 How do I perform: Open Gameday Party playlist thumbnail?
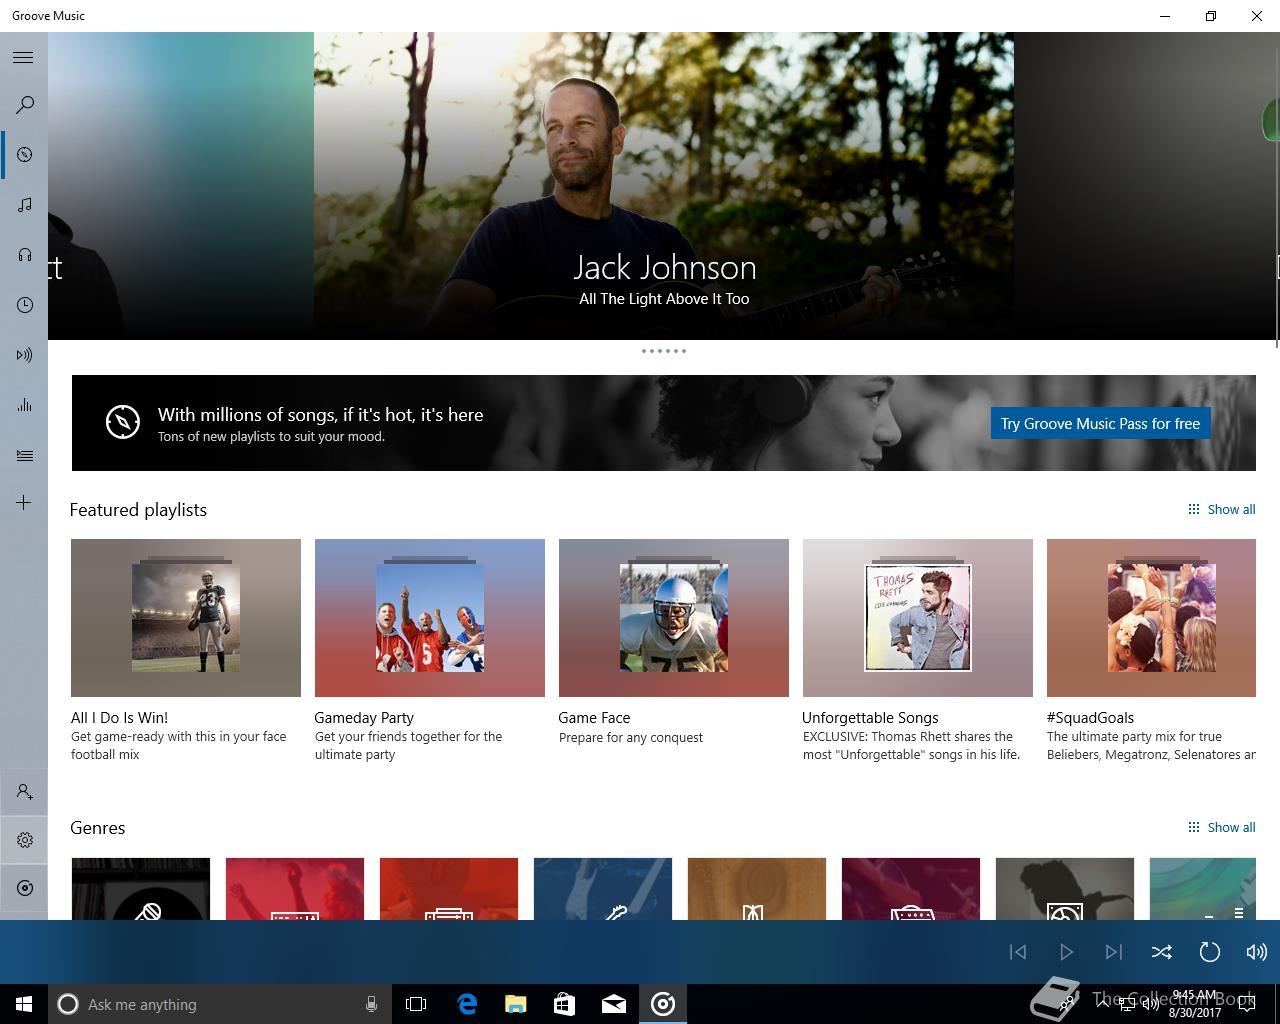[x=430, y=618]
